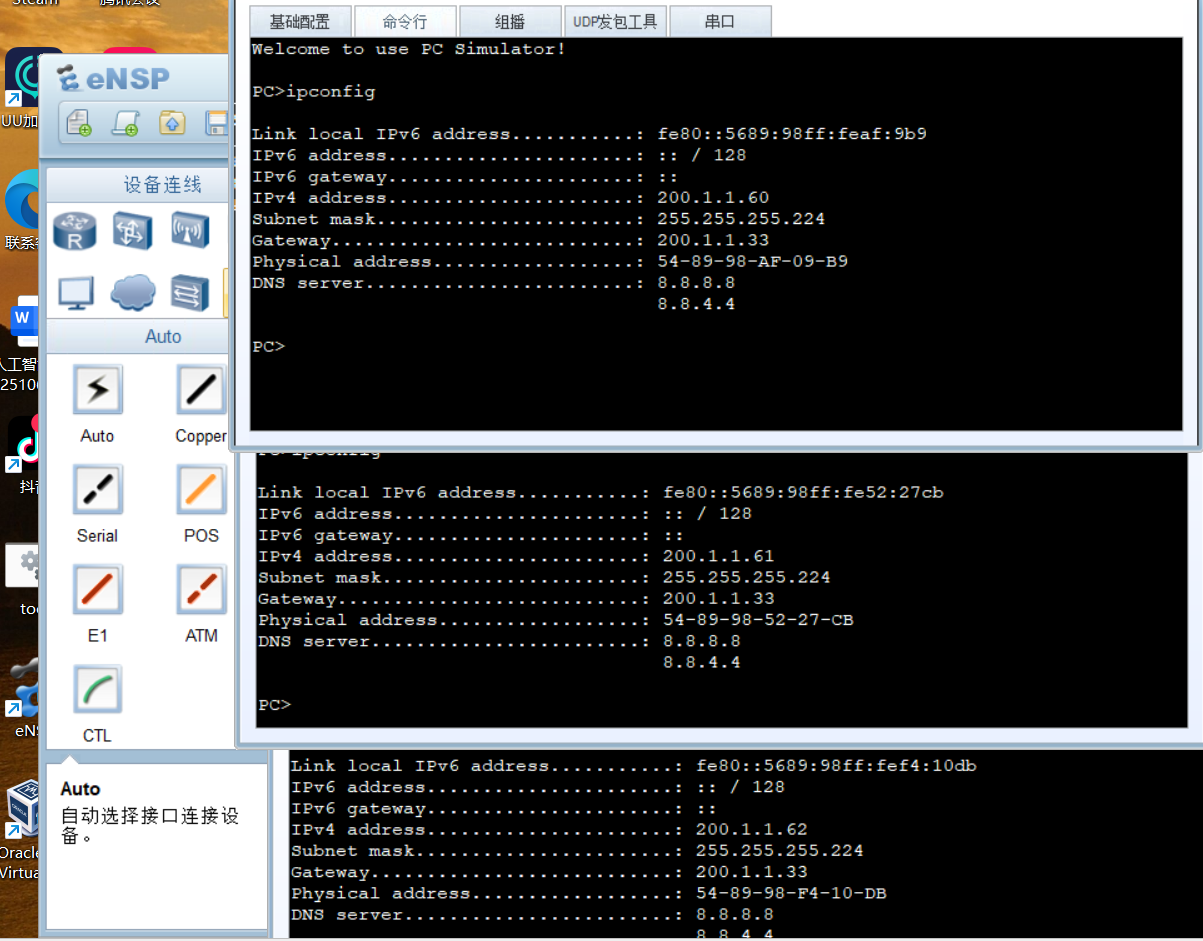1203x941 pixels.
Task: Switch to the 基础配置 tab
Action: [299, 21]
